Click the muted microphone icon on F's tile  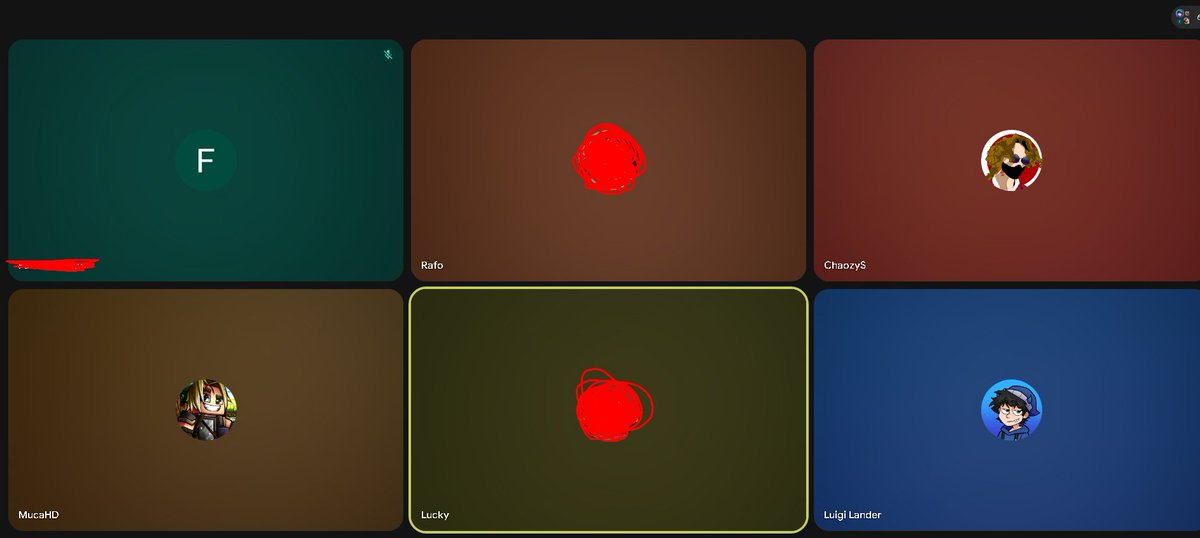coord(388,55)
